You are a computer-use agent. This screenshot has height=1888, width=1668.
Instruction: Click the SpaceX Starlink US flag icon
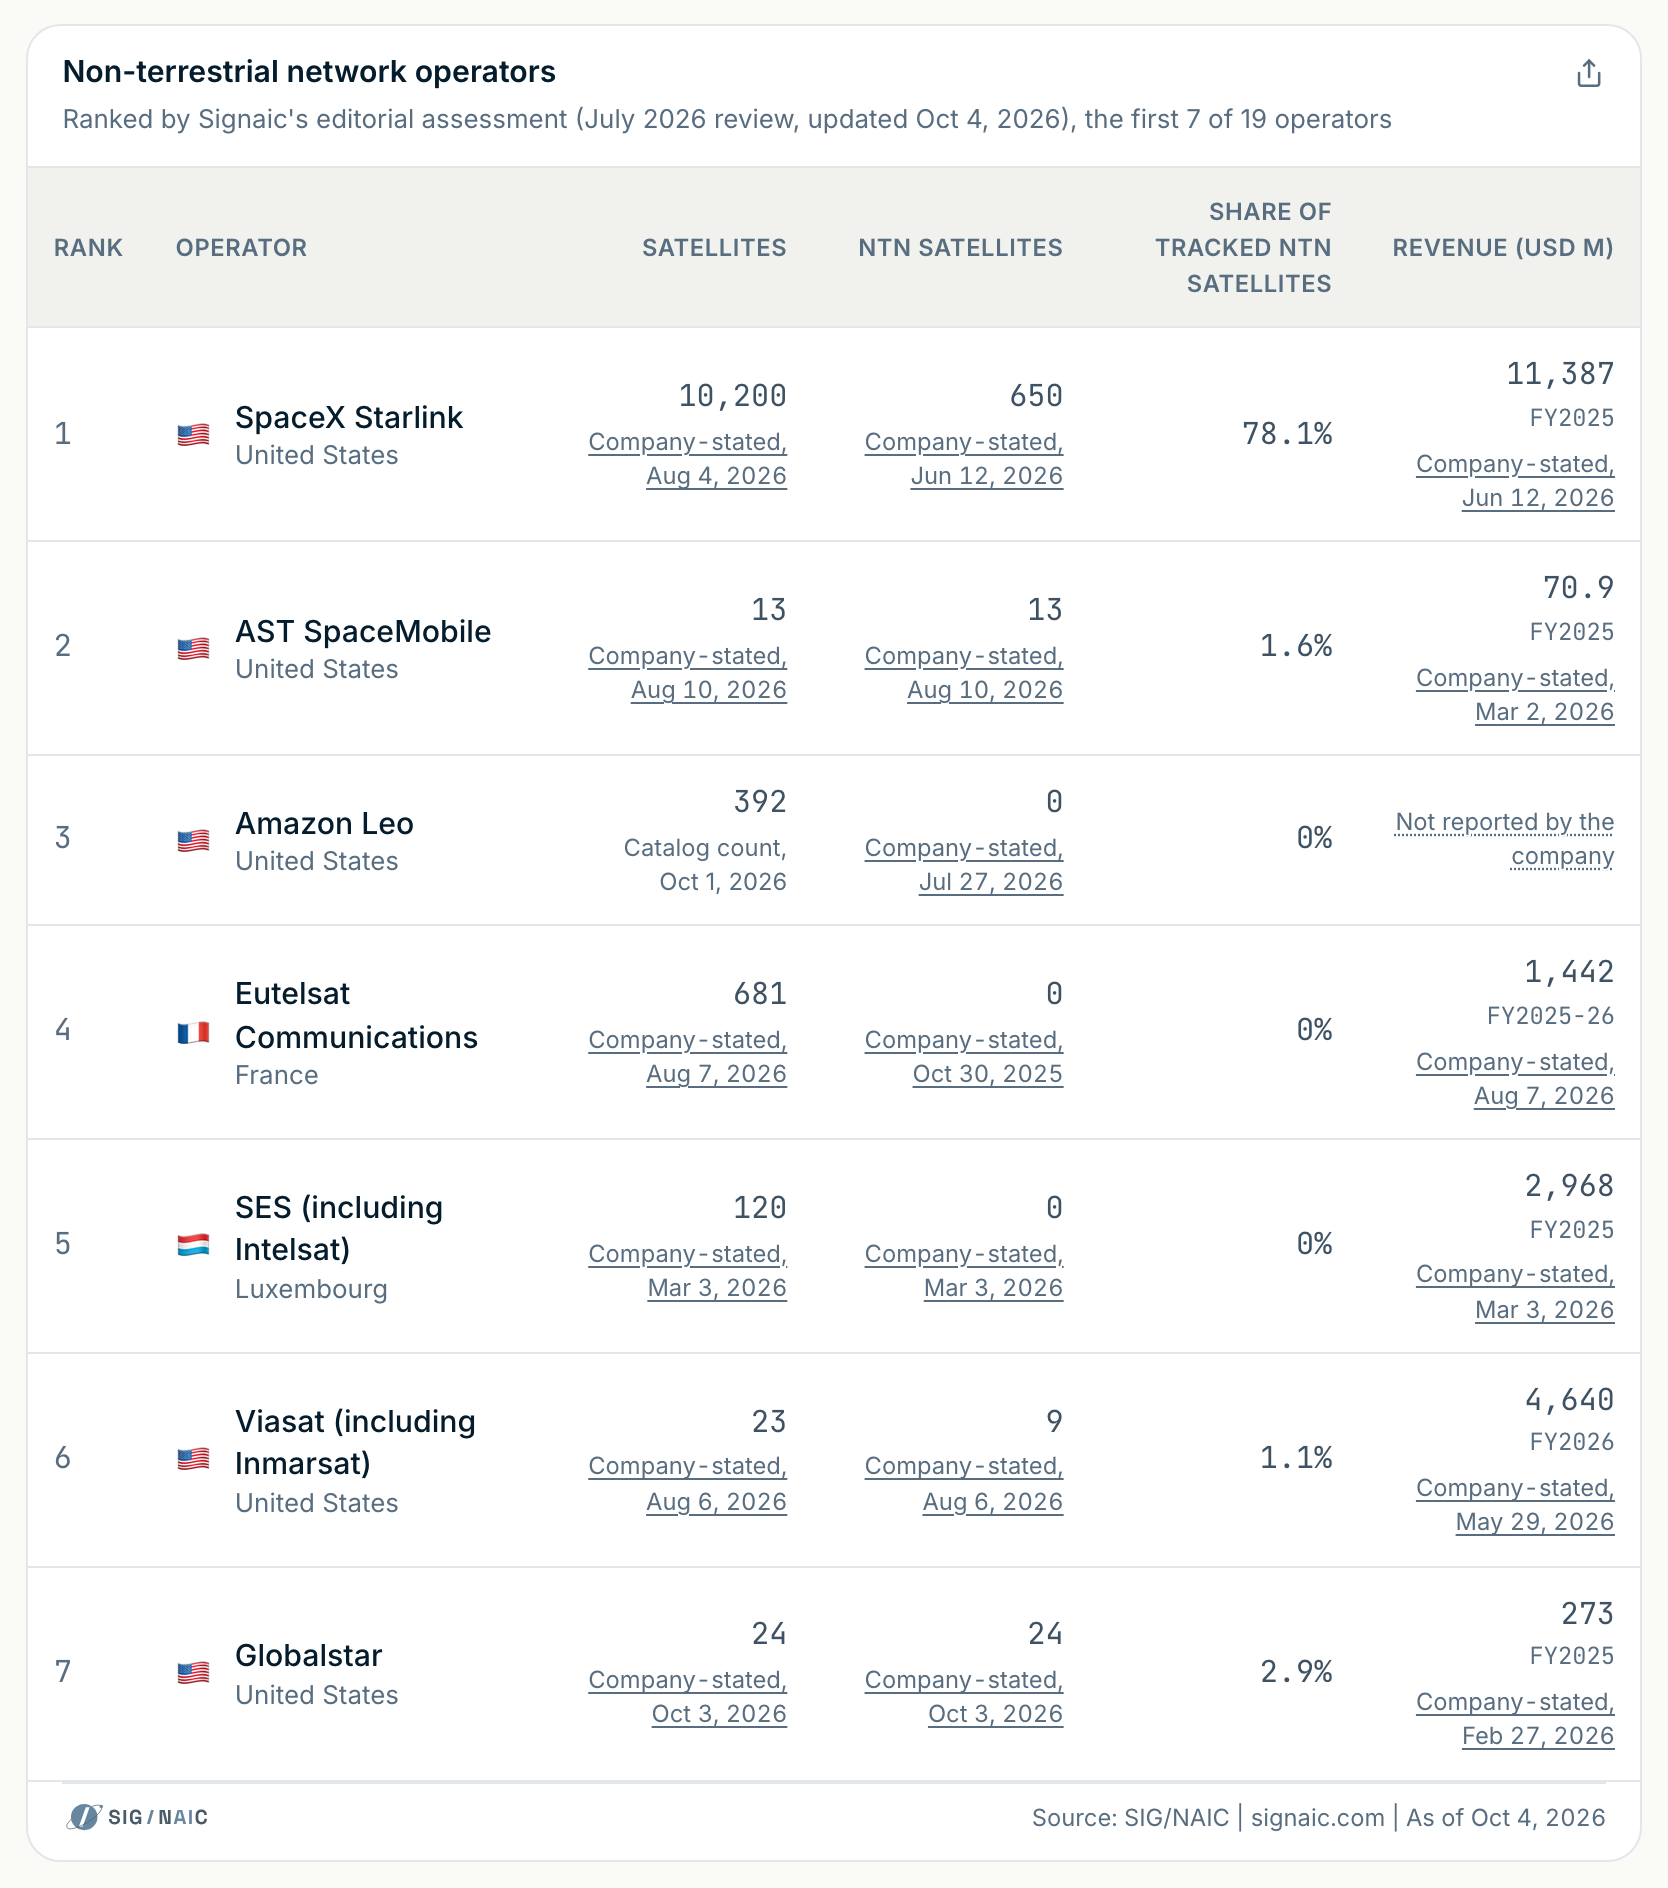[193, 435]
